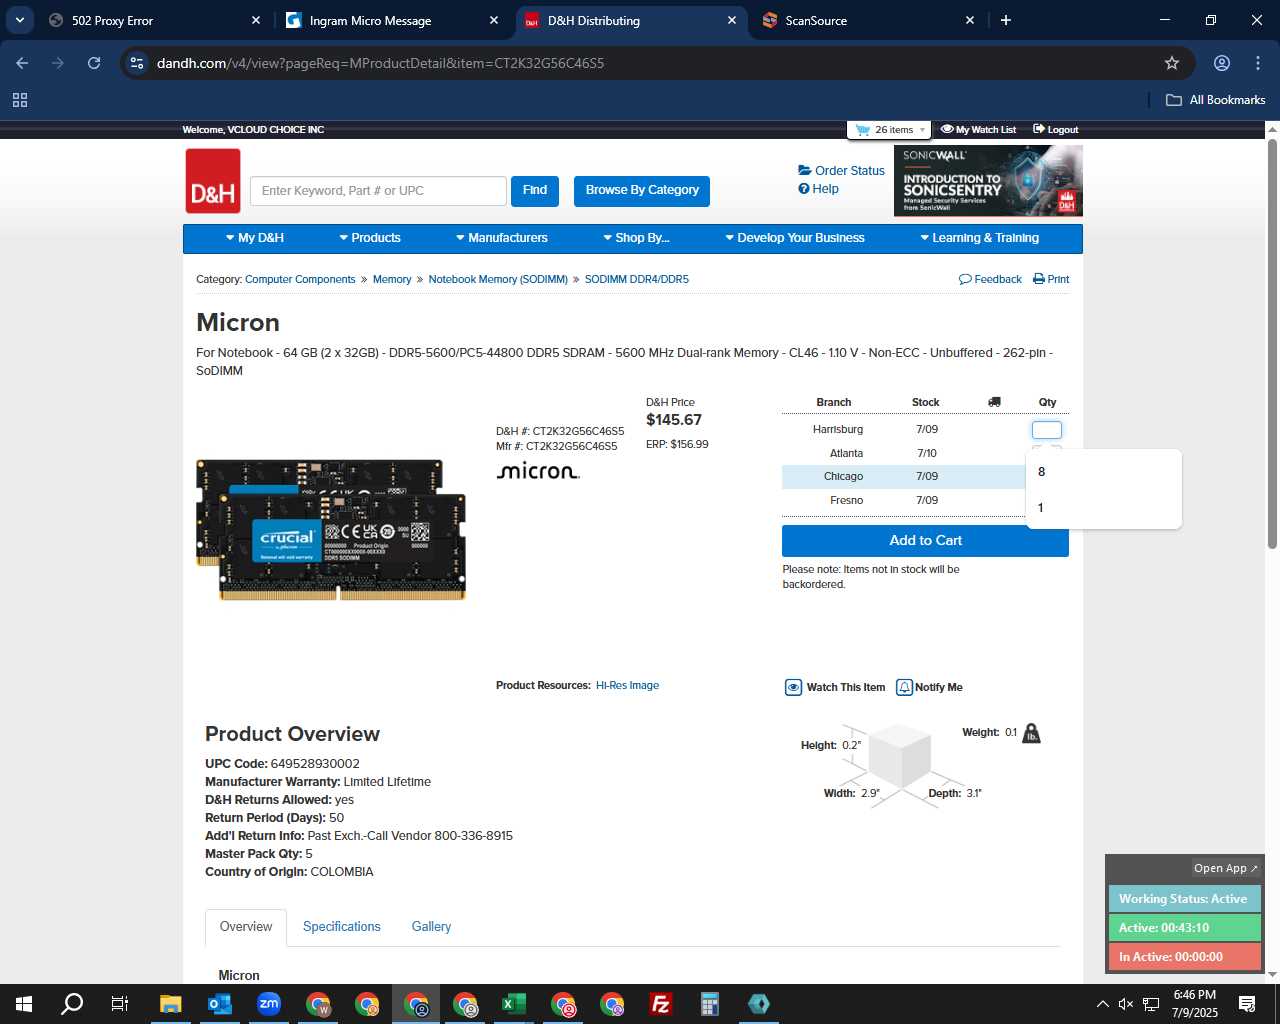The width and height of the screenshot is (1280, 1024).
Task: Open a new browser tab
Action: (1006, 20)
